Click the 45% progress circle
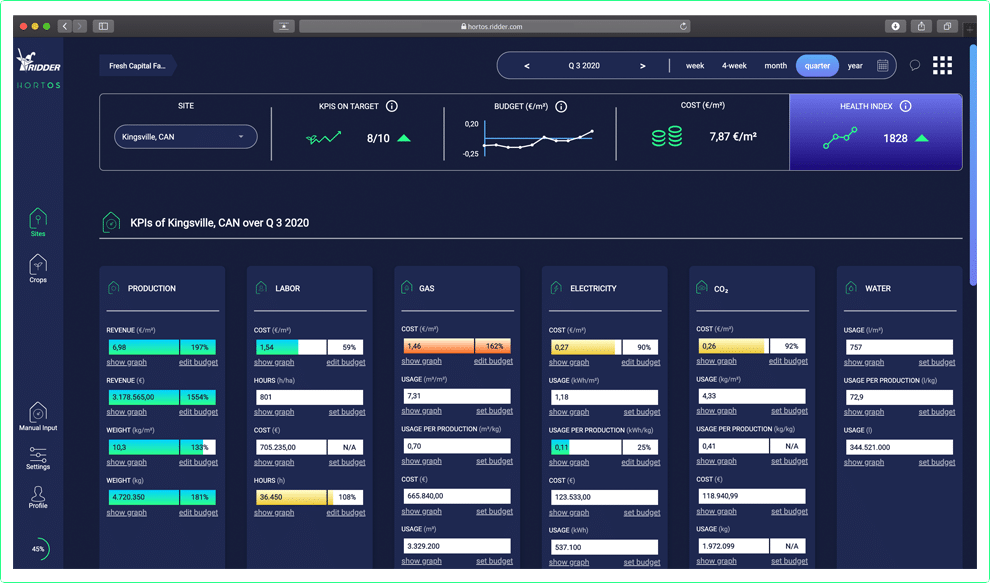The height and width of the screenshot is (583, 990). point(38,549)
